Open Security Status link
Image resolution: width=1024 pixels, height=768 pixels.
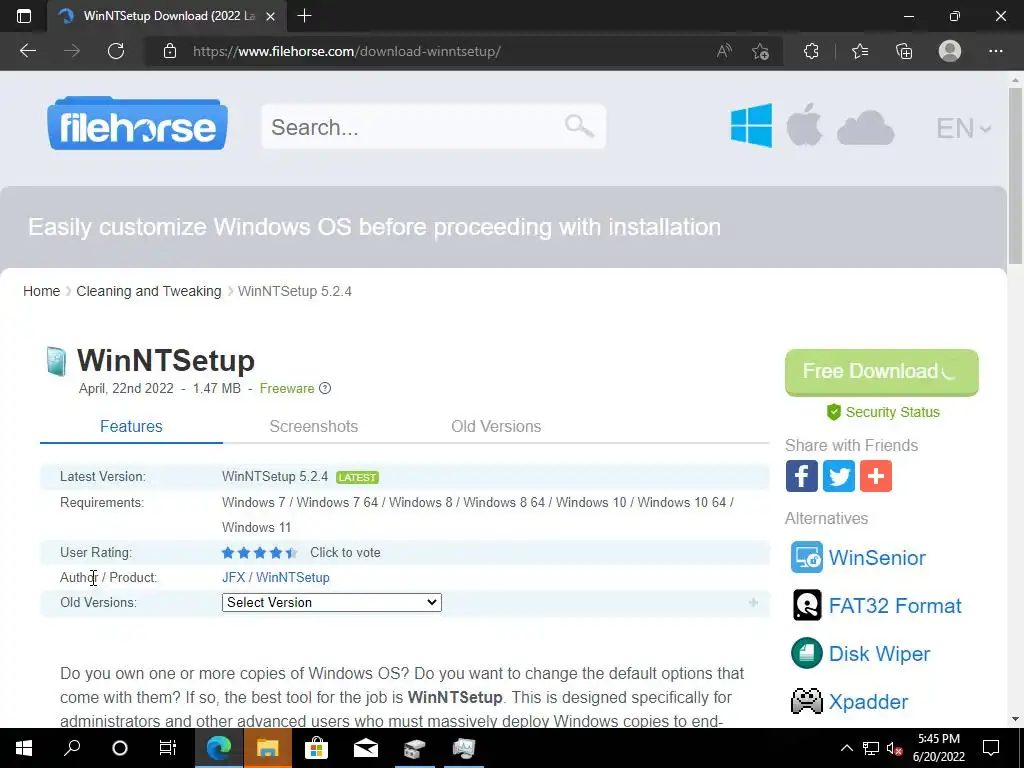coord(883,412)
